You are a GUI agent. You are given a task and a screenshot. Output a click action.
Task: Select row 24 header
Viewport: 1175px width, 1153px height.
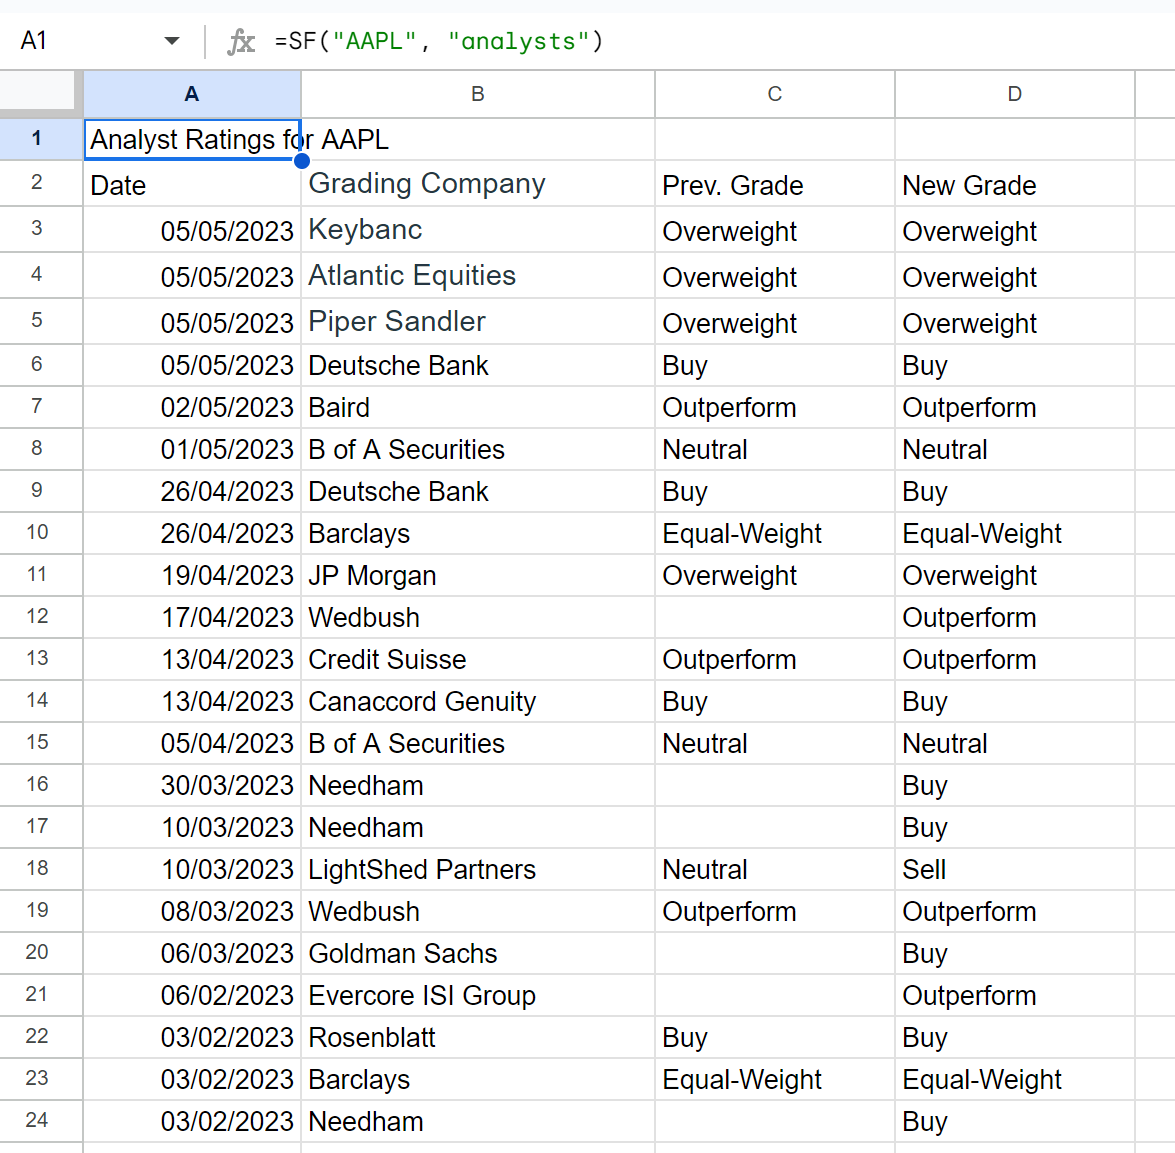[x=37, y=1120]
